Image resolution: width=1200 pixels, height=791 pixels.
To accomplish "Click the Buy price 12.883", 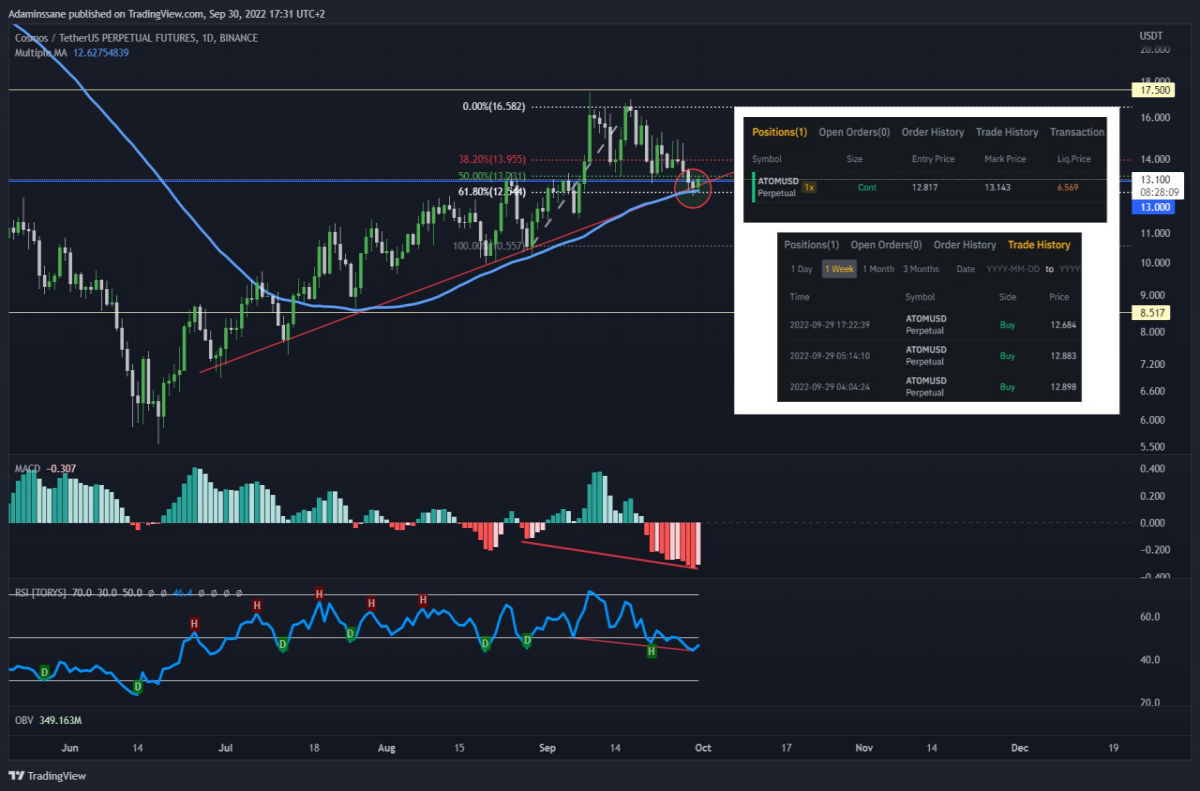I will pyautogui.click(x=1064, y=355).
